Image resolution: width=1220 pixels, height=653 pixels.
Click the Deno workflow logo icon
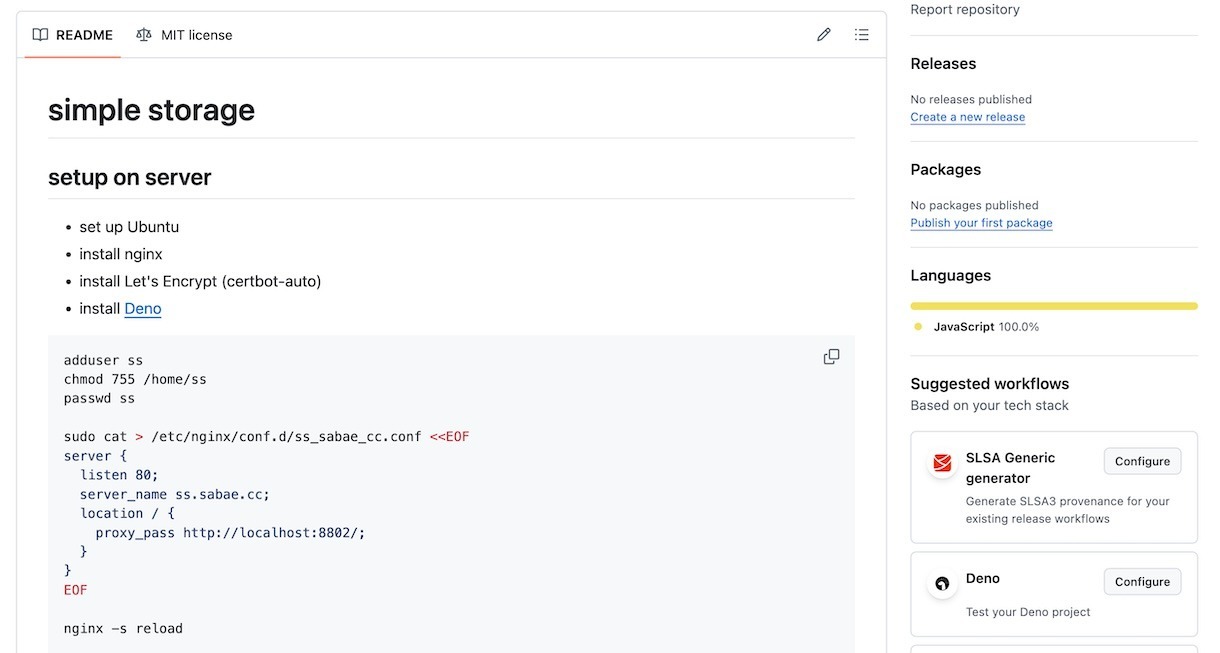(x=942, y=584)
